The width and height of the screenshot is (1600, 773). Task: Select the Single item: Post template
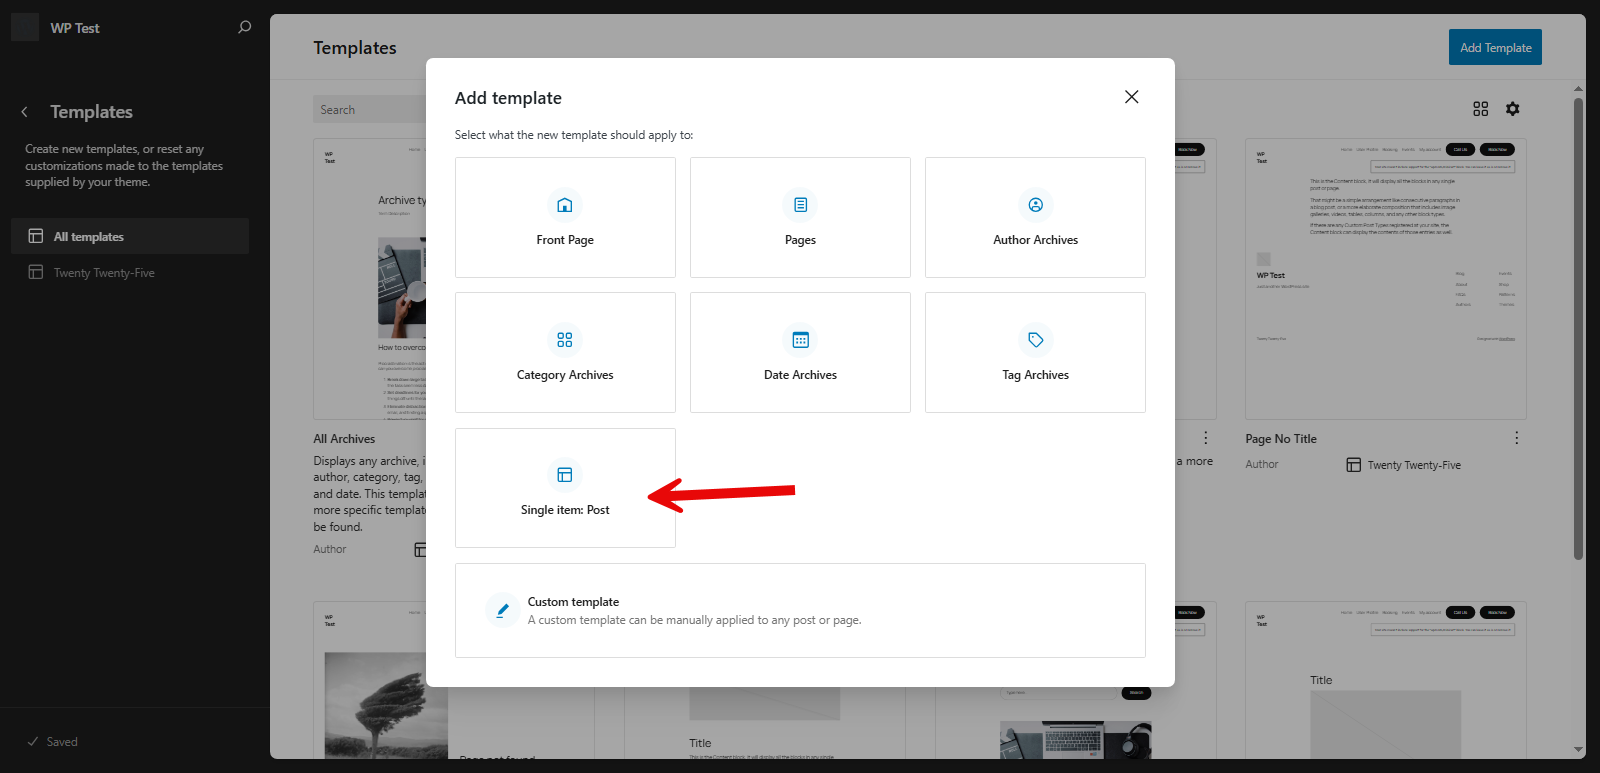pyautogui.click(x=565, y=488)
